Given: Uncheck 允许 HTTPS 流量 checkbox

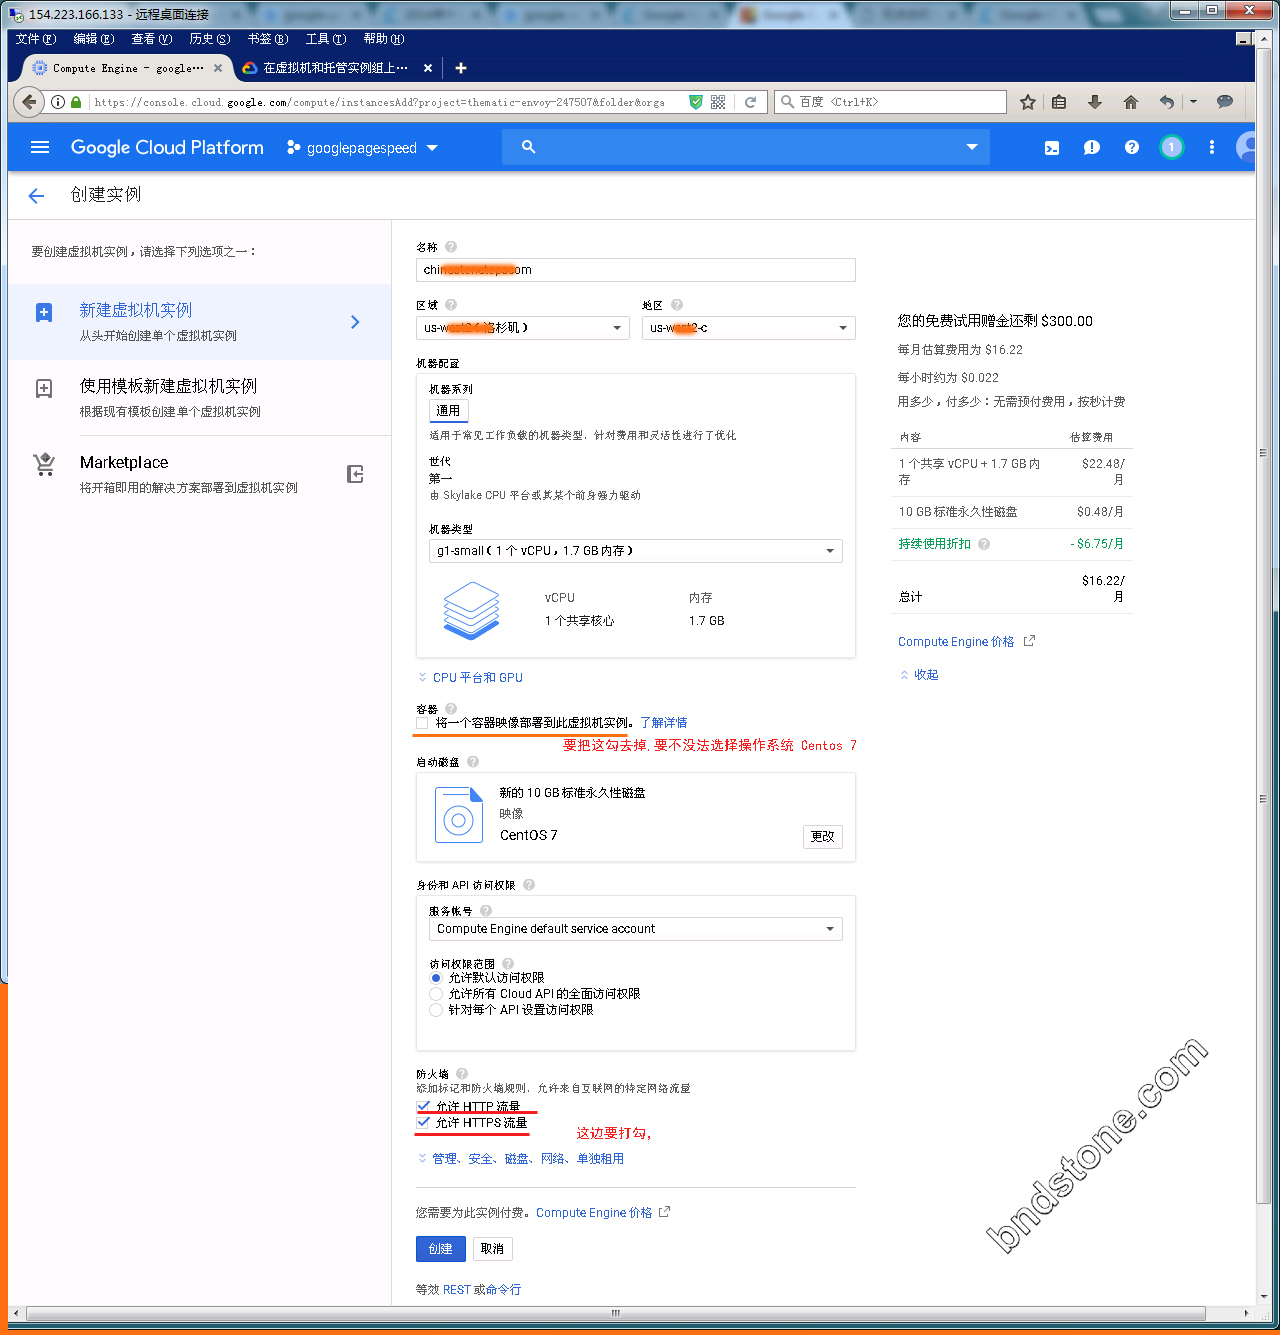Looking at the screenshot, I should coord(423,1122).
